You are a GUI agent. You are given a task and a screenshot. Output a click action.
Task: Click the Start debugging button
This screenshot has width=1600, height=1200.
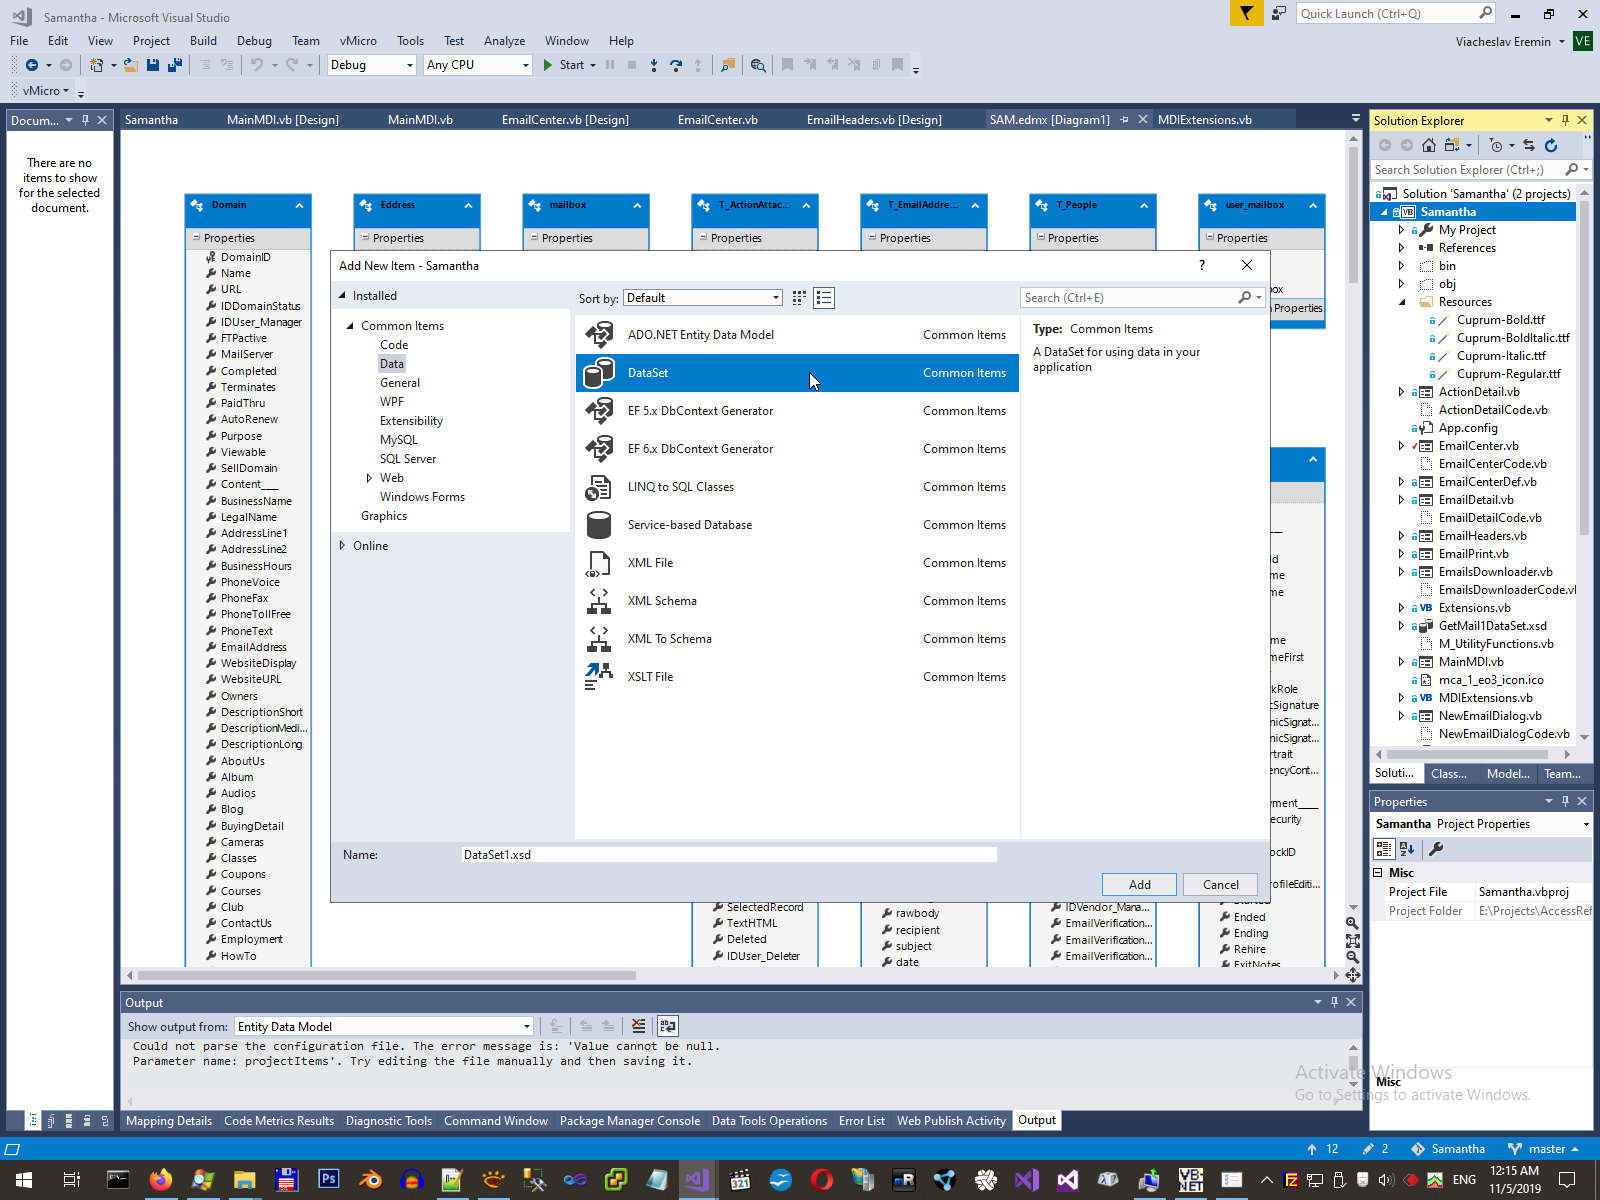pyautogui.click(x=564, y=65)
